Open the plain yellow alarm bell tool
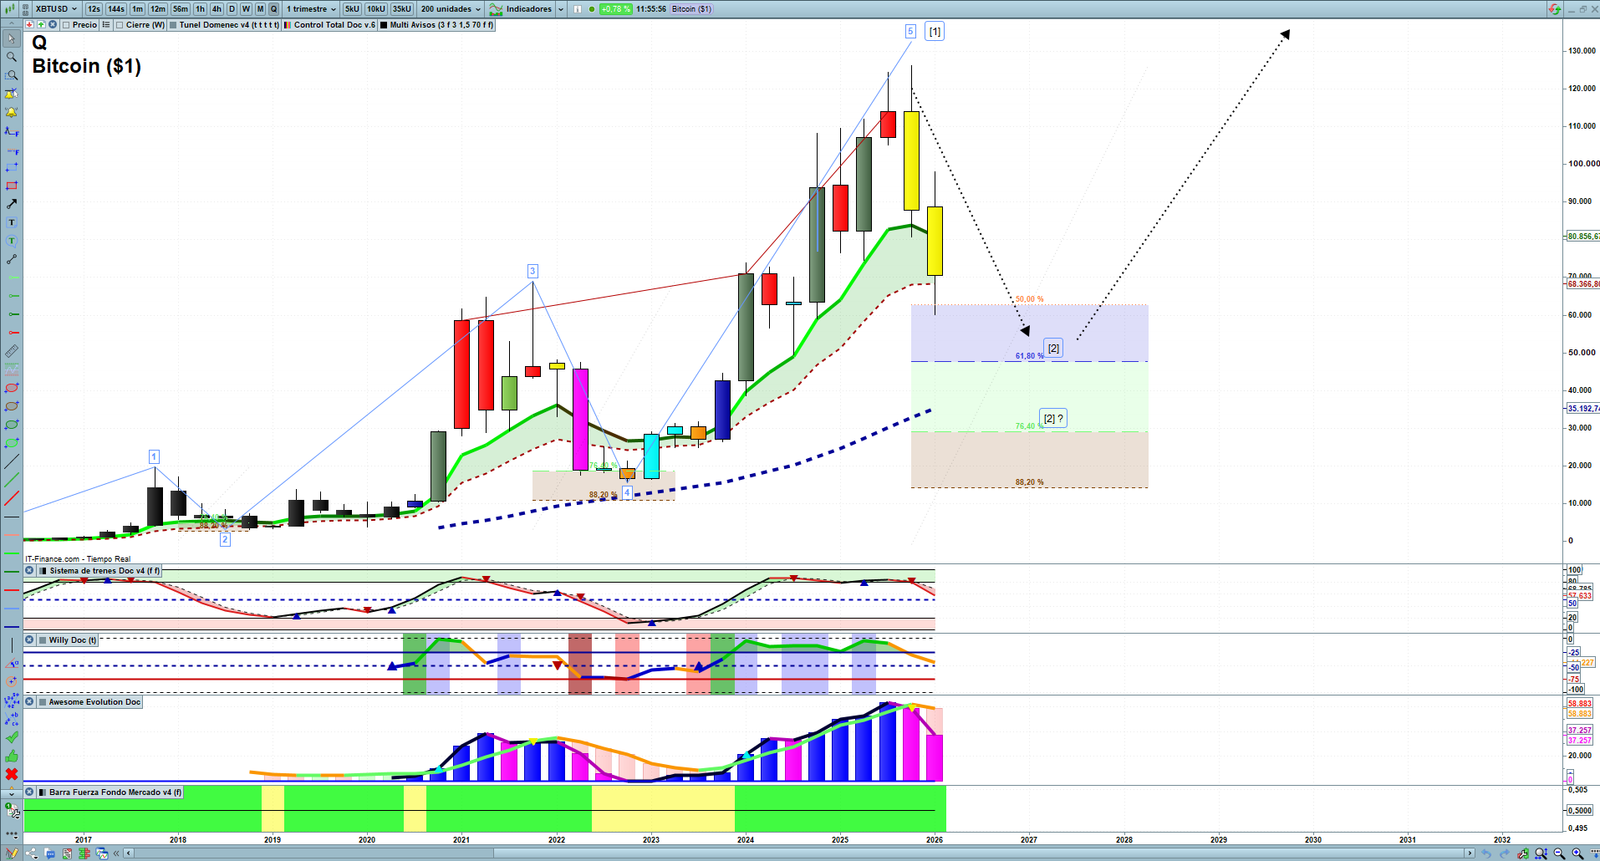Viewport: 1600px width, 861px height. coord(12,112)
